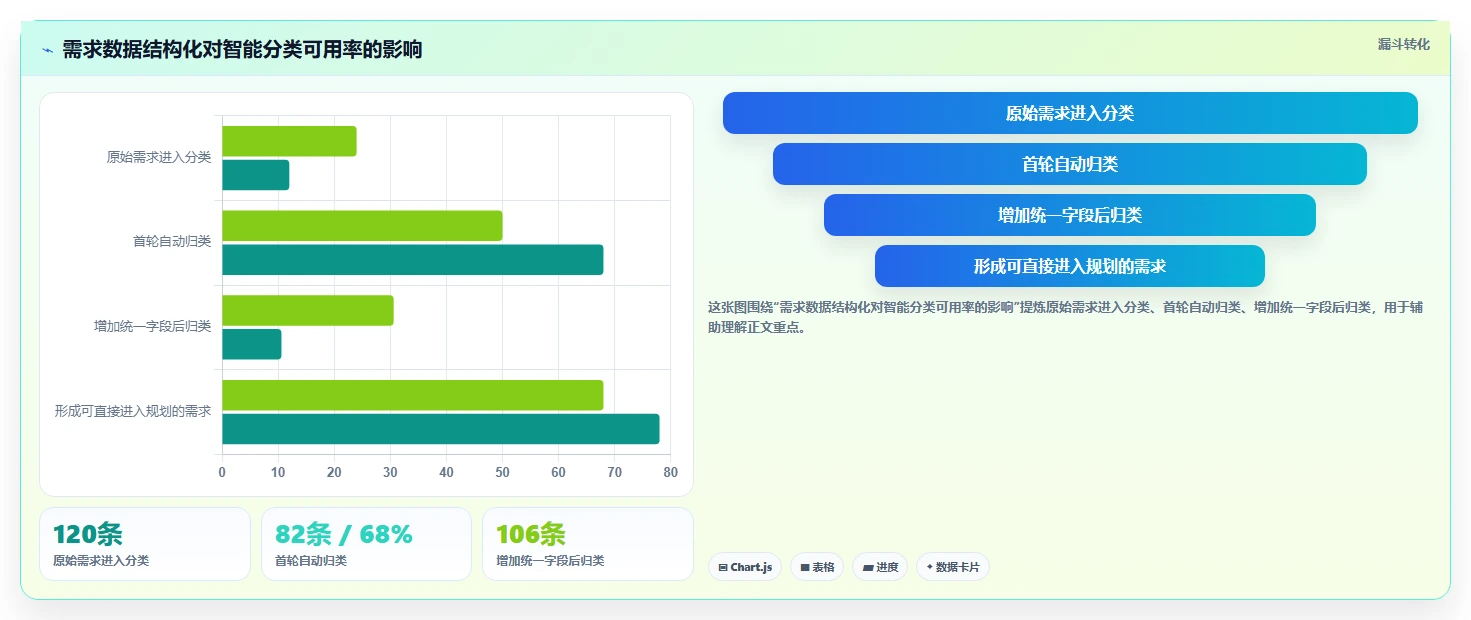Click the x-axis value 50
This screenshot has width=1471, height=620.
tap(502, 472)
